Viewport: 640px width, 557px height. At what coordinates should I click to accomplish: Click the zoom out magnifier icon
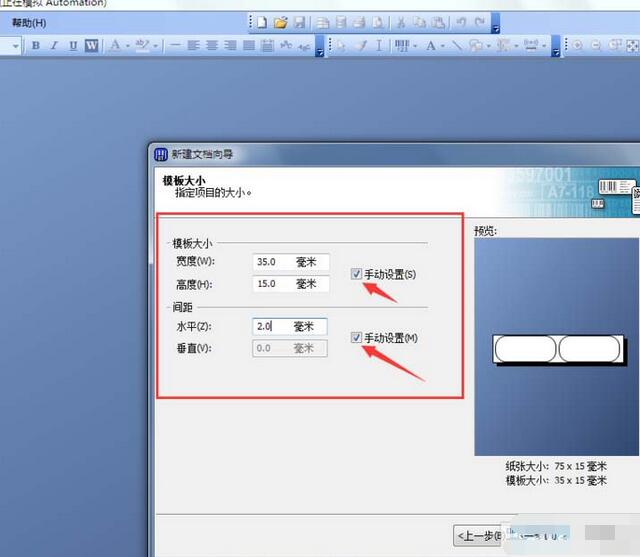(x=596, y=45)
